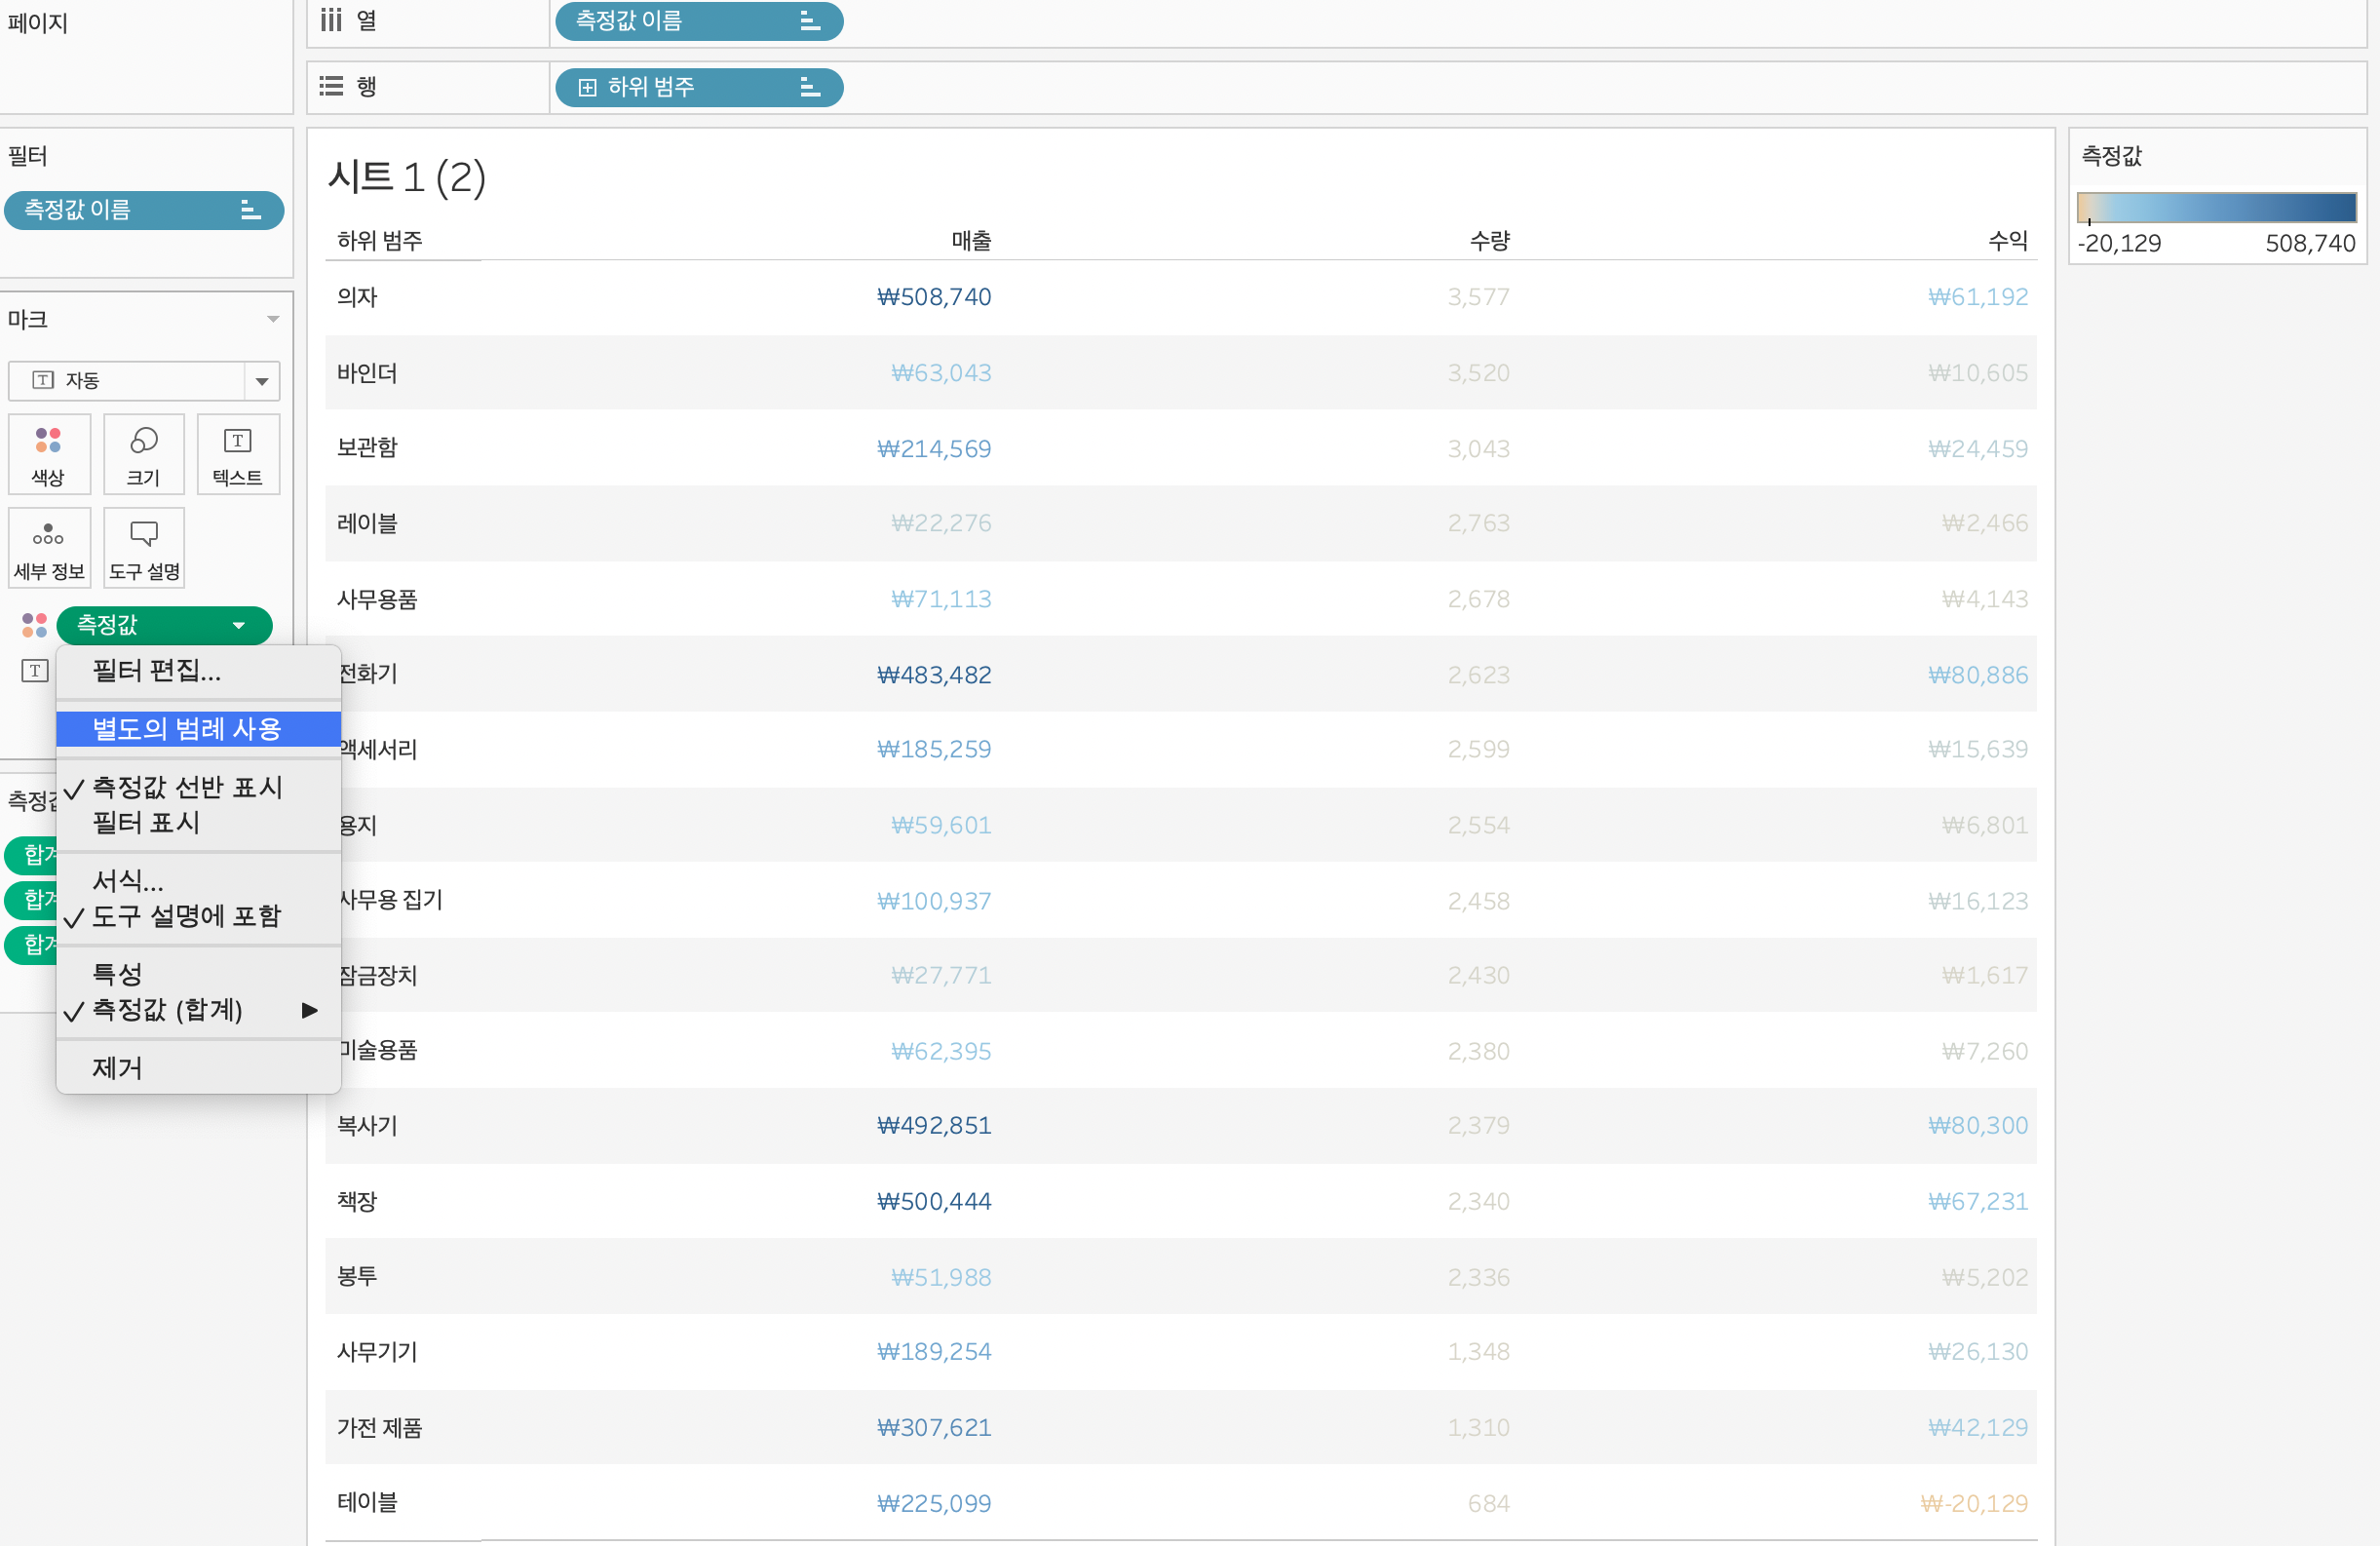Open the 자동 mark type dropdown
This screenshot has height=1546, width=2380.
[x=261, y=381]
